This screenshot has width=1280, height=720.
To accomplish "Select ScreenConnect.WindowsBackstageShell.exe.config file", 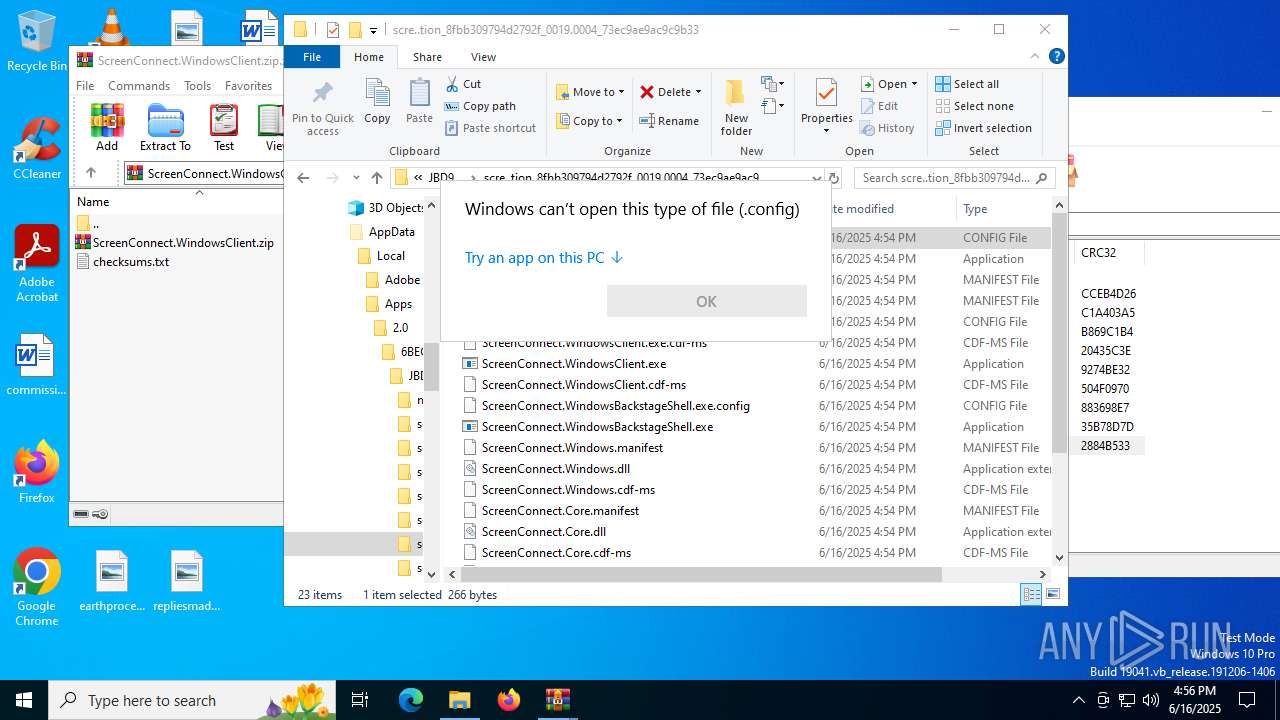I will [615, 406].
